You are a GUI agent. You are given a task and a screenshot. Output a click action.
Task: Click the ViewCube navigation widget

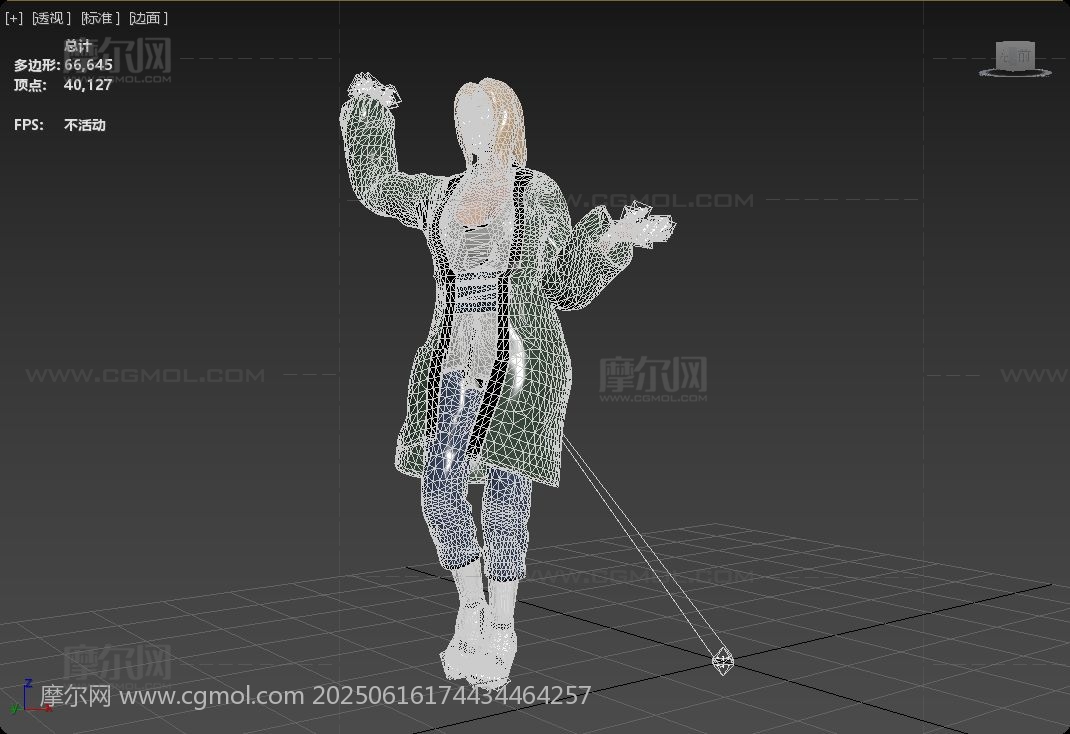pos(1015,58)
